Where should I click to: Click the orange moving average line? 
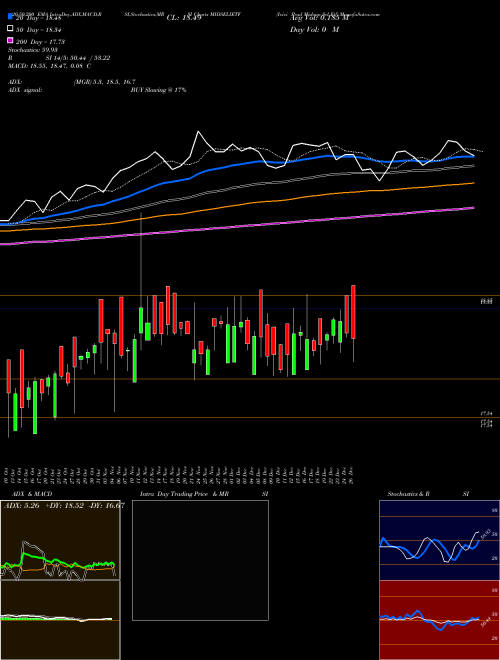pos(236,206)
